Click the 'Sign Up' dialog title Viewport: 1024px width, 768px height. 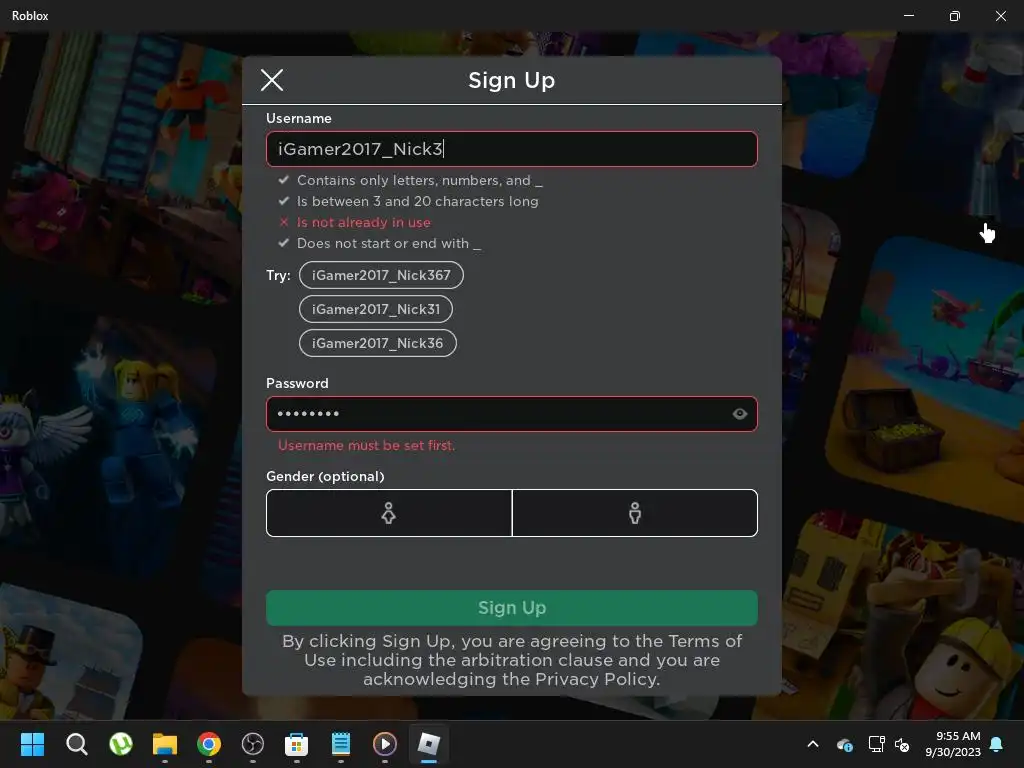point(511,80)
